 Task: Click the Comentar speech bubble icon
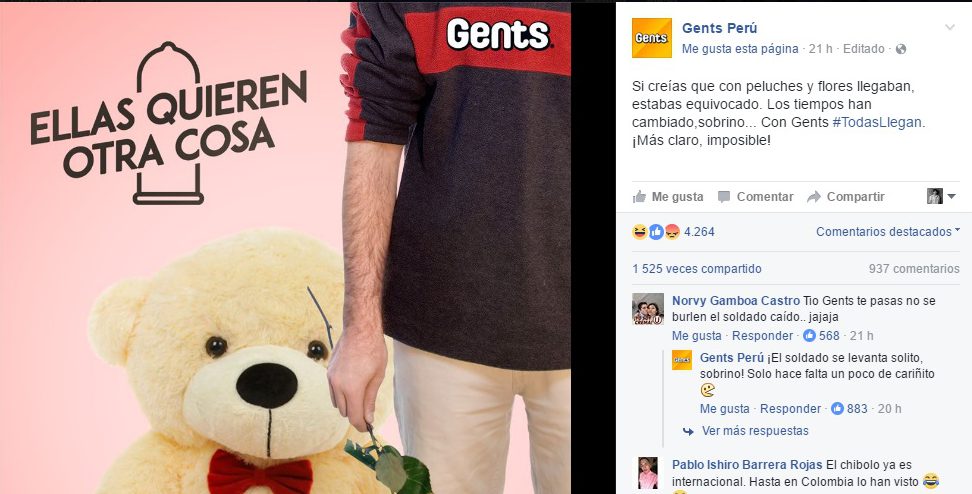coord(723,197)
